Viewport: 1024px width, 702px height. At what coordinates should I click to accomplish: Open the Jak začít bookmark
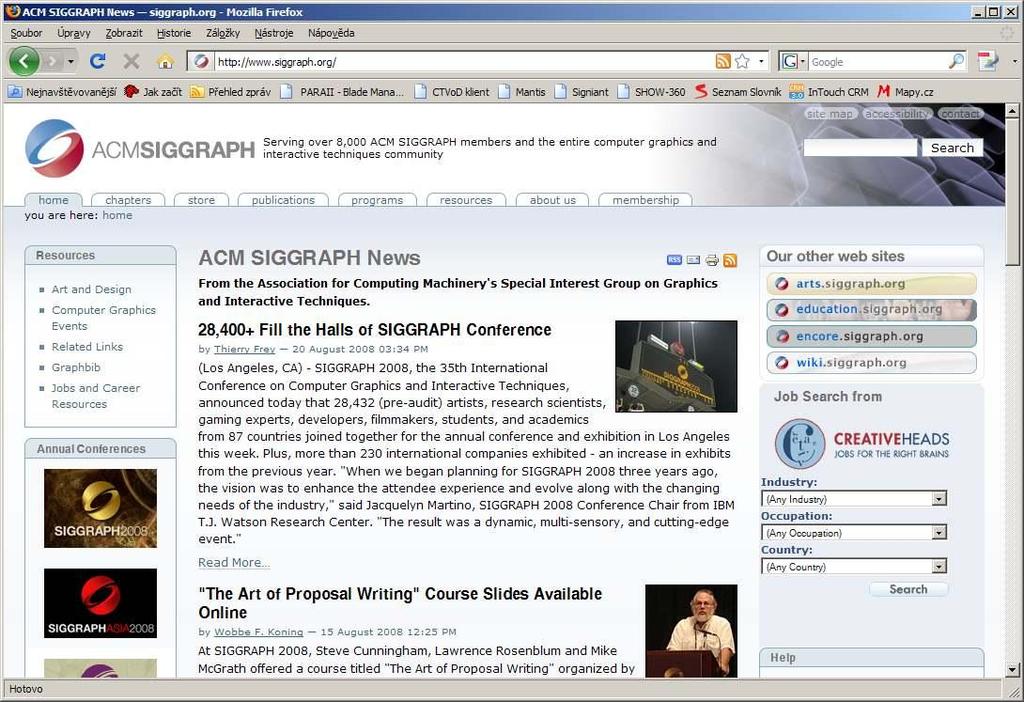tap(153, 92)
